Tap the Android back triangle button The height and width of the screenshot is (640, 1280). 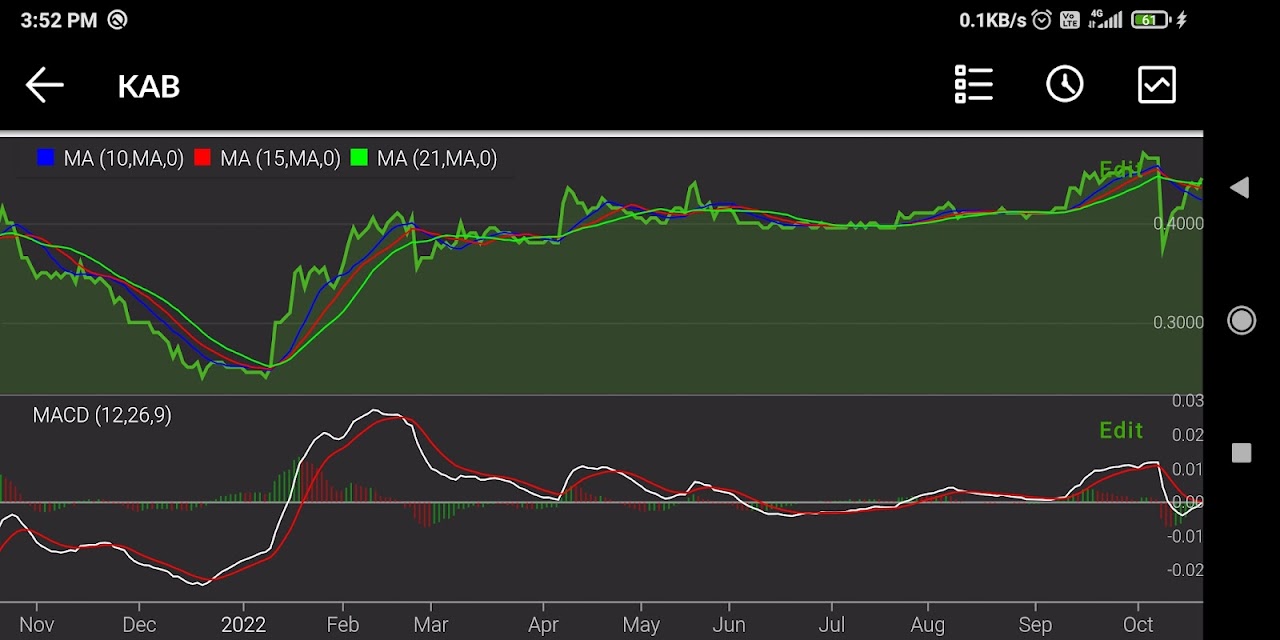point(1240,188)
